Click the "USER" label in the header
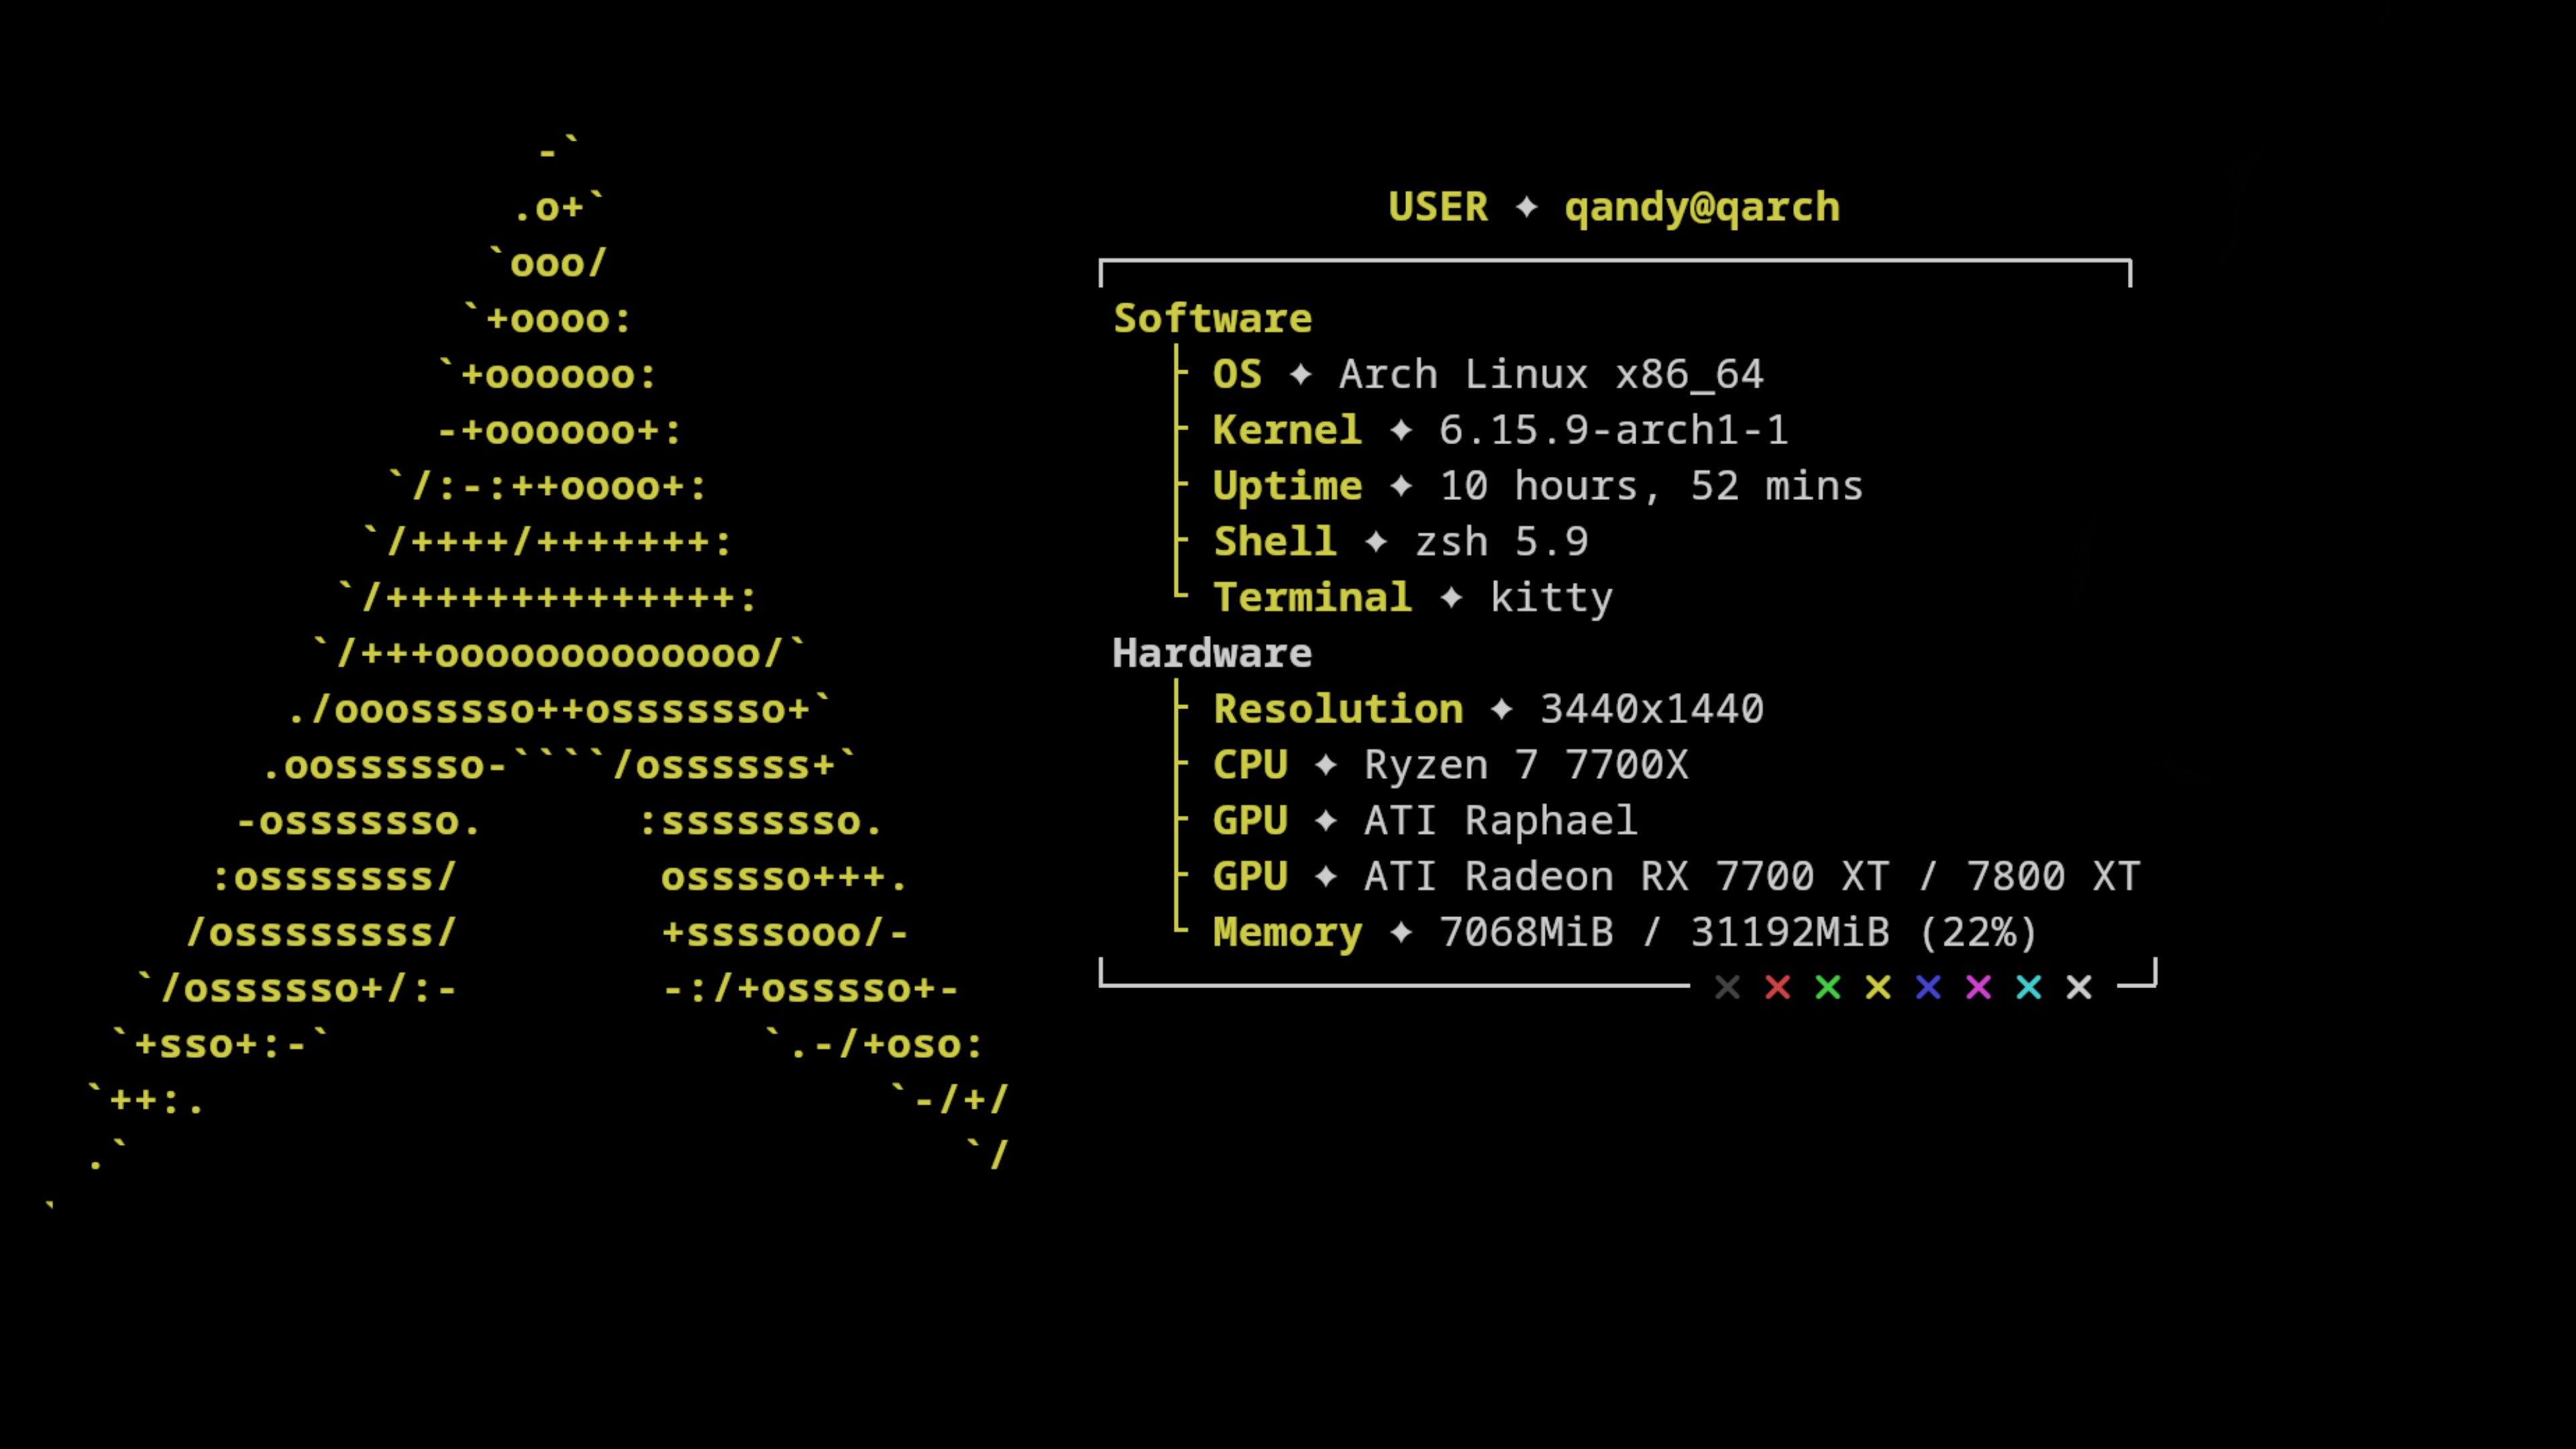The image size is (2576, 1449). [1438, 207]
